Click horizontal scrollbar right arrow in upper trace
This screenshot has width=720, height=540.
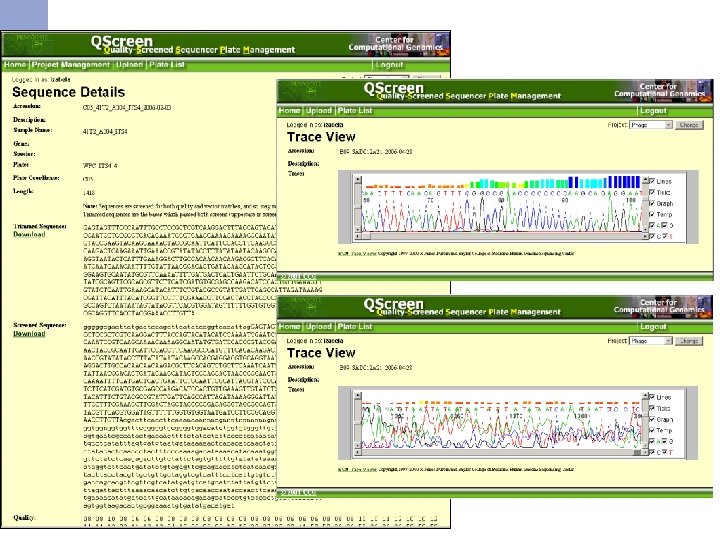[645, 236]
